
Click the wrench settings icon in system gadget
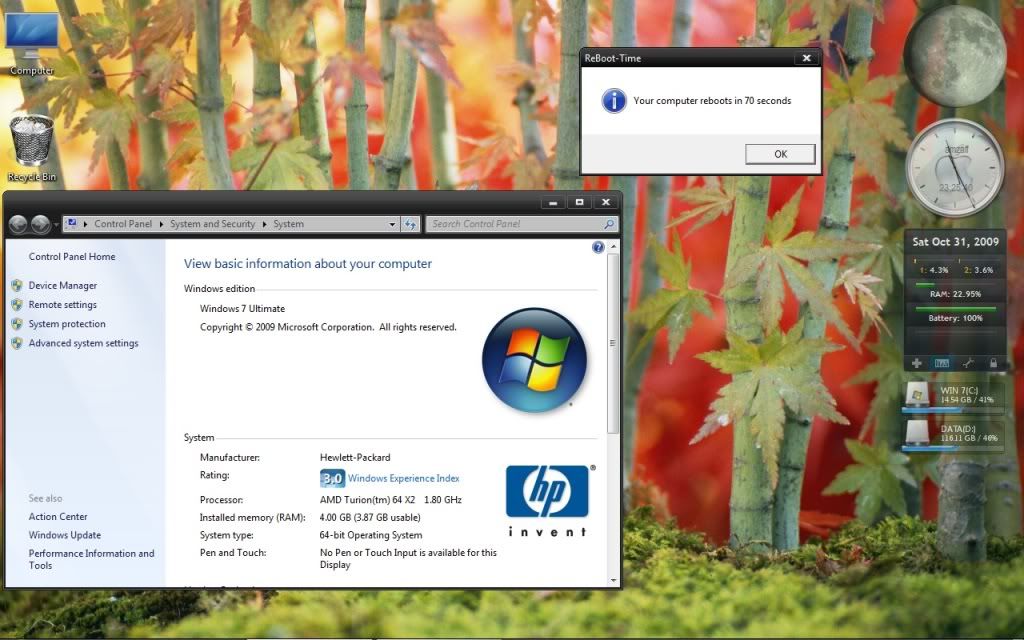coord(967,362)
